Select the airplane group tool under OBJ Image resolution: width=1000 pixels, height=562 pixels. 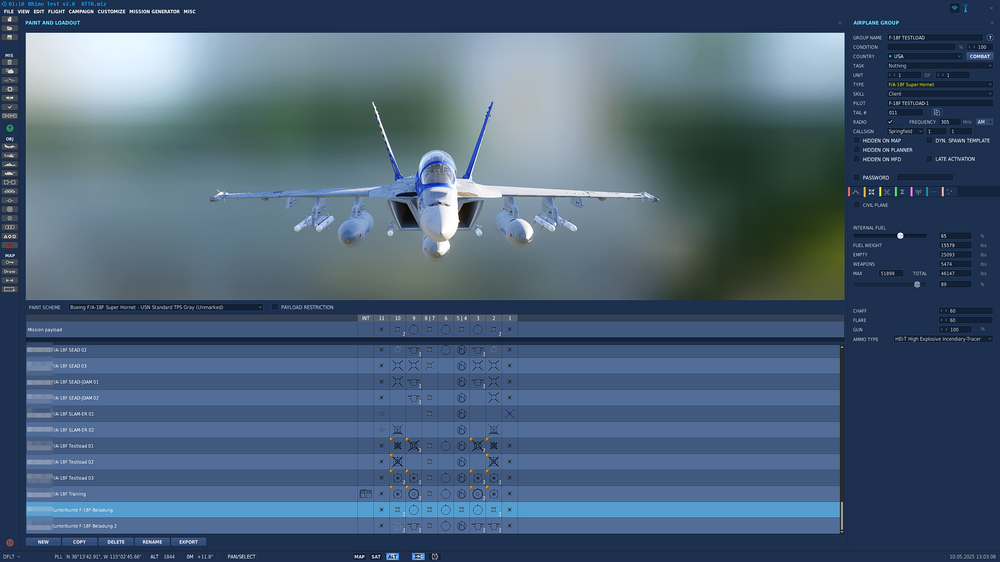pyautogui.click(x=10, y=146)
